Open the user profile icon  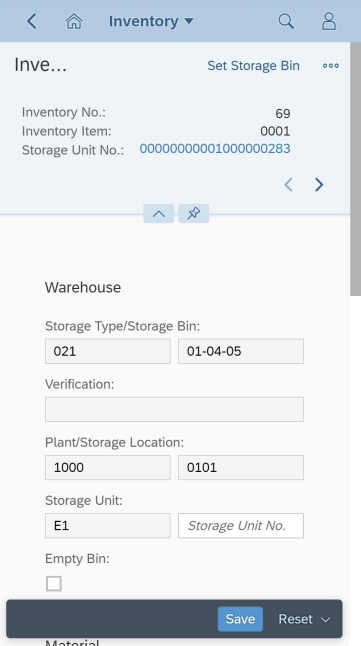(329, 21)
